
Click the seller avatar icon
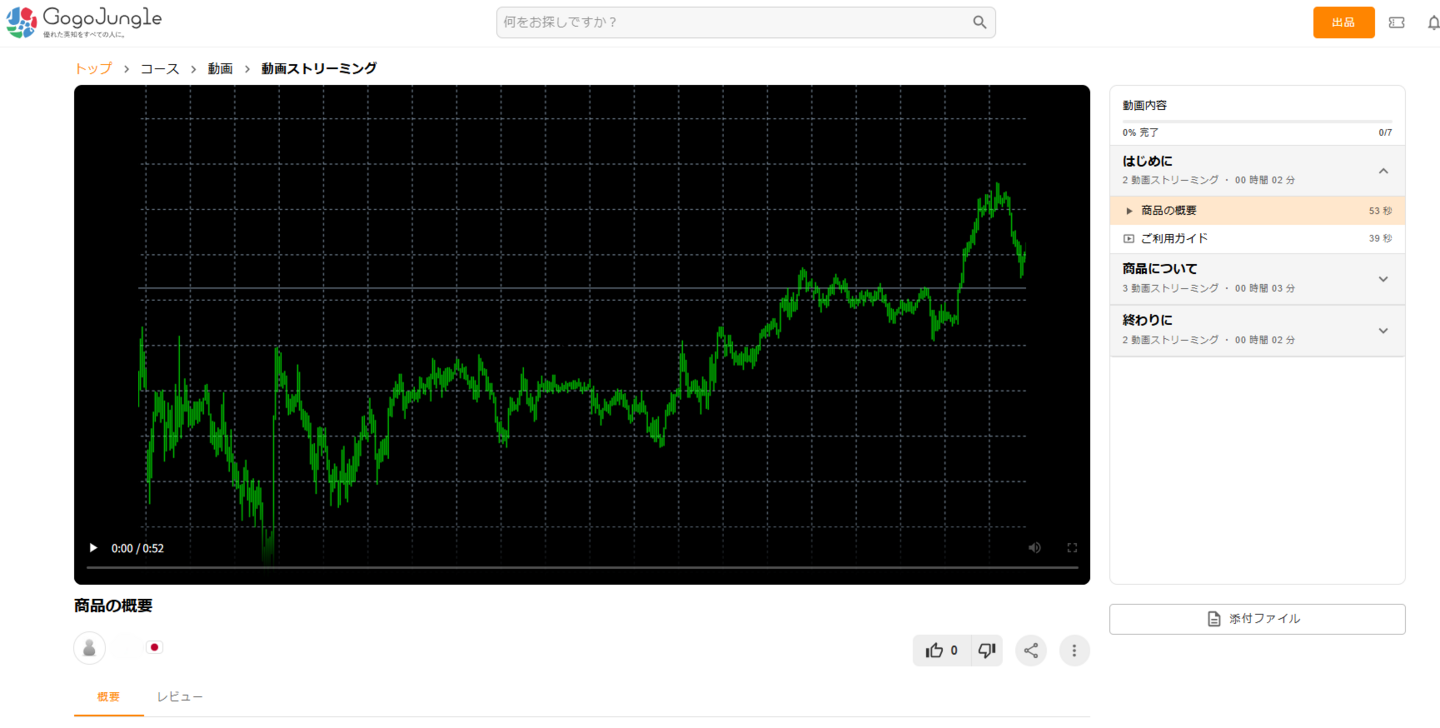coord(90,648)
